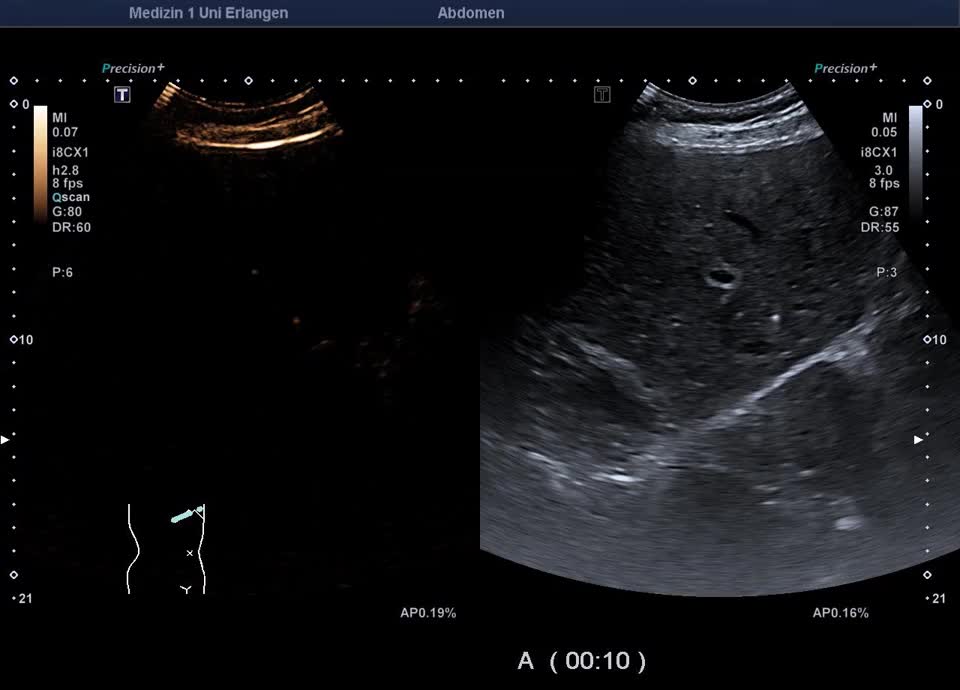Click the AP0.19% acoustic power readout
Viewport: 960px width, 690px height.
[428, 613]
